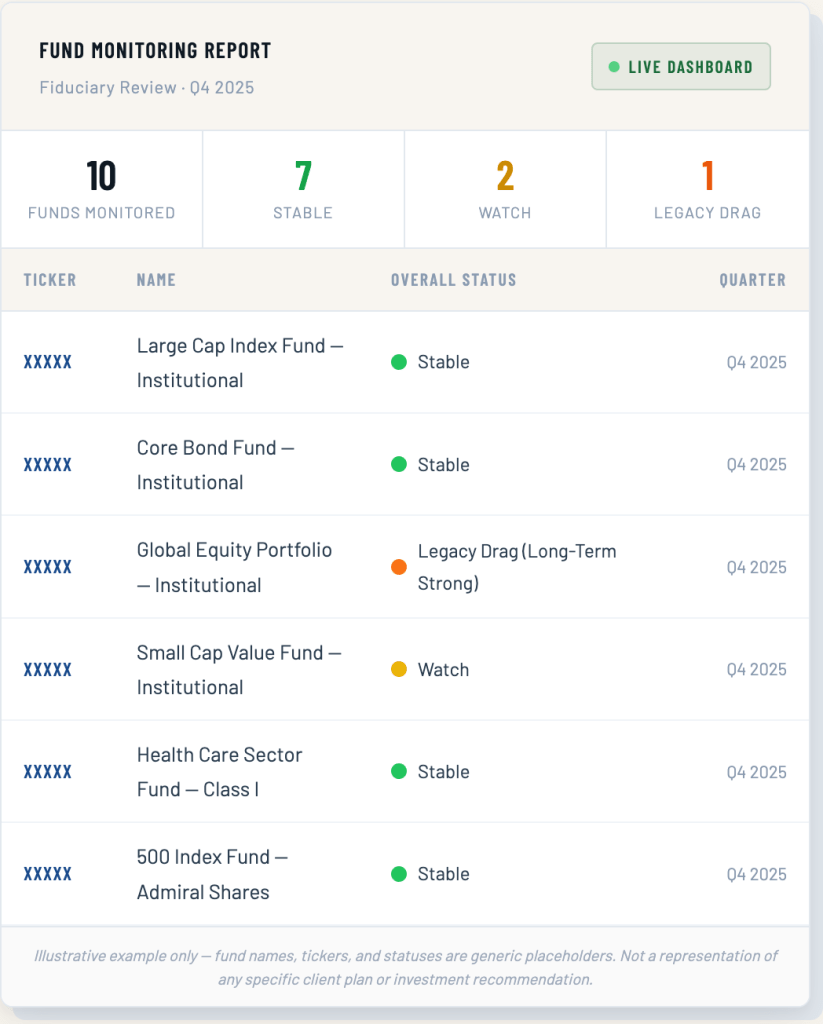Viewport: 823px width, 1024px height.
Task: Select the Legacy Drag summary card
Action: [707, 189]
